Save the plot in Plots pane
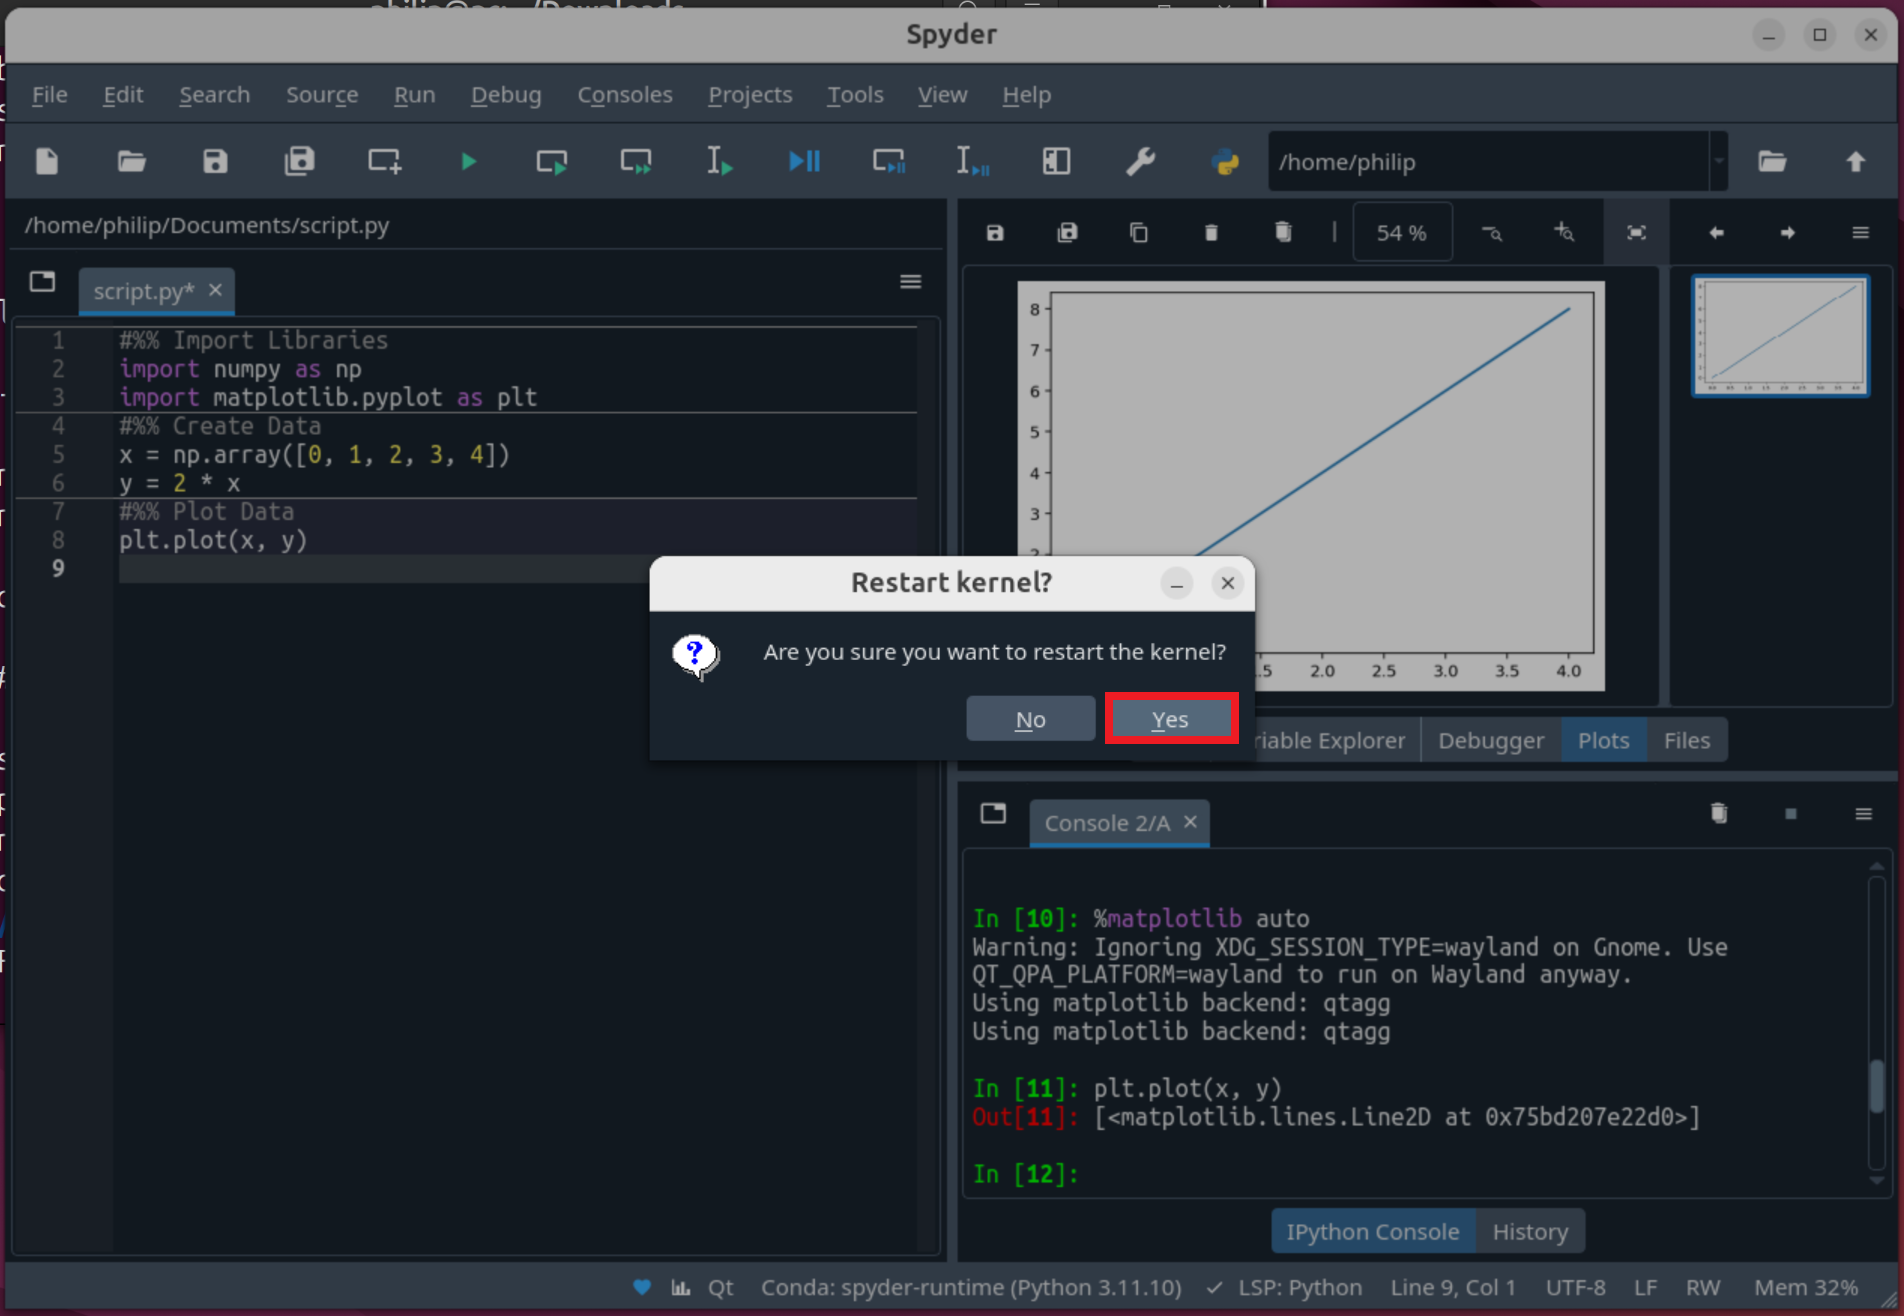 pos(994,233)
